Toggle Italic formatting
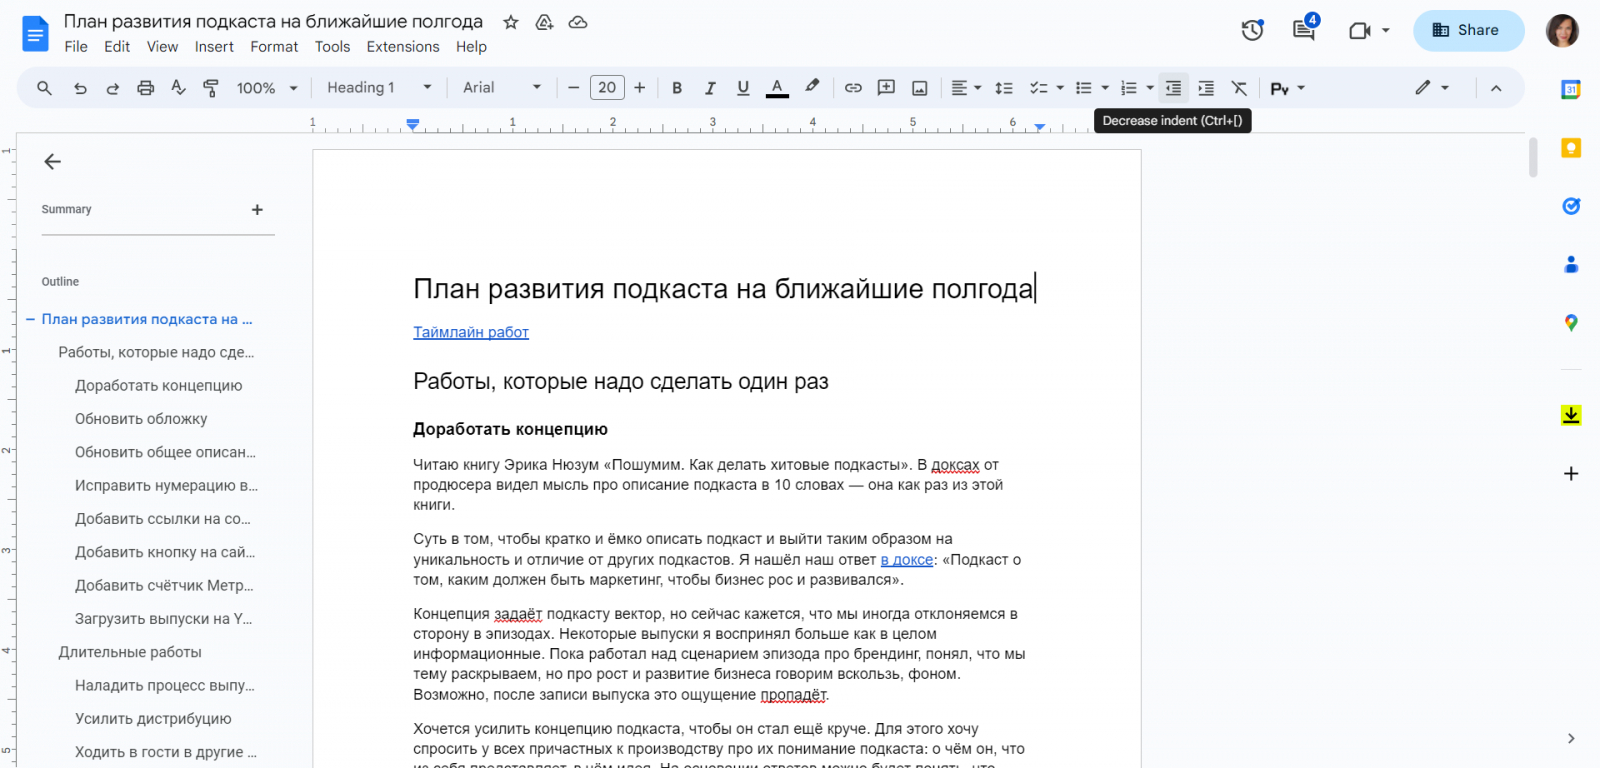Viewport: 1600px width, 768px height. (710, 88)
